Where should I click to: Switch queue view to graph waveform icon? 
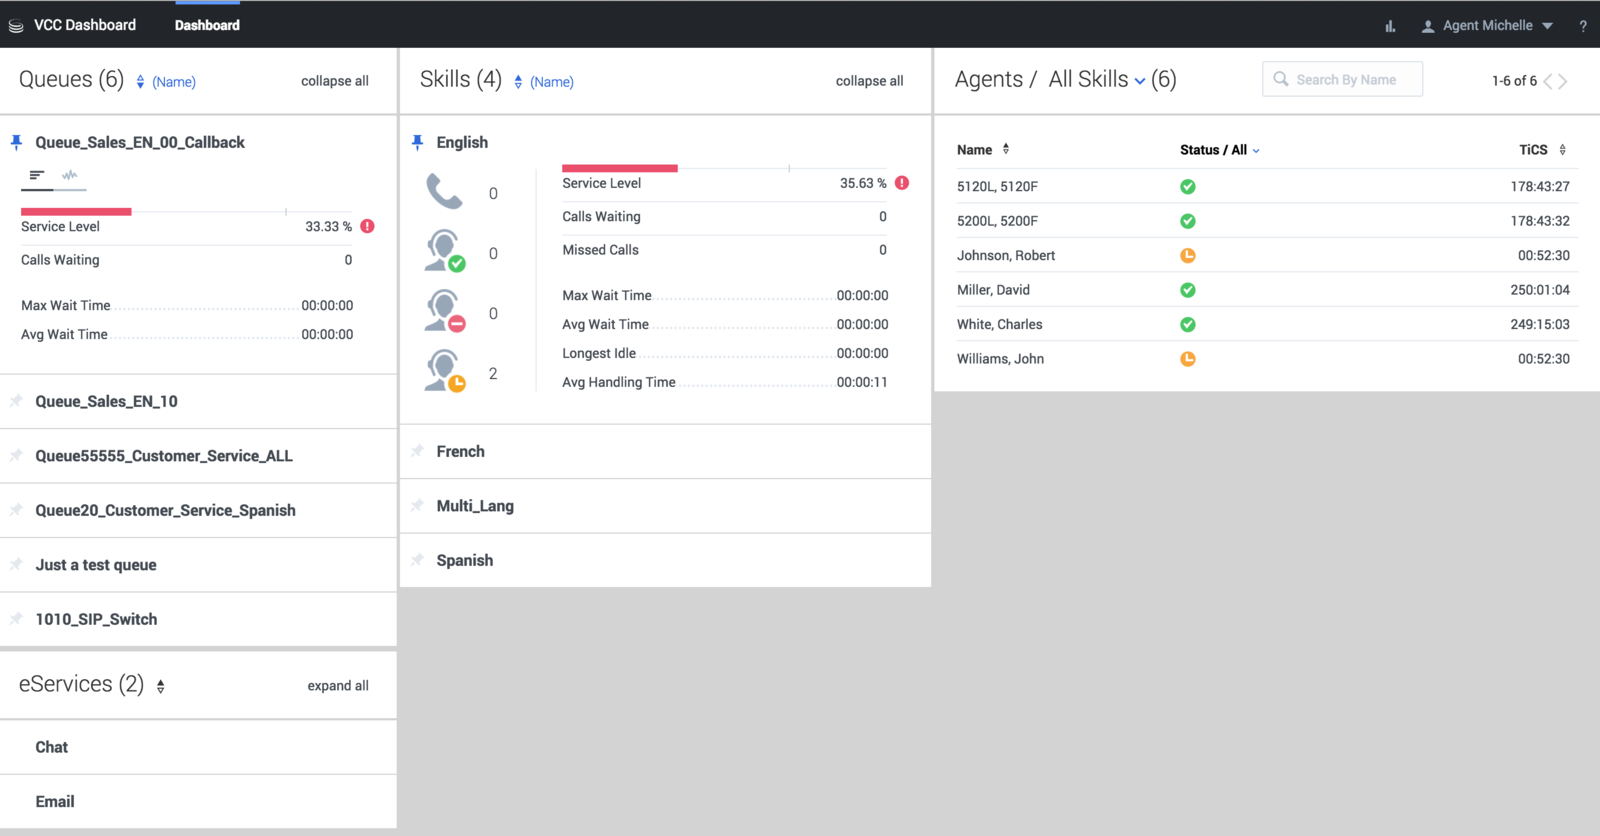point(69,175)
